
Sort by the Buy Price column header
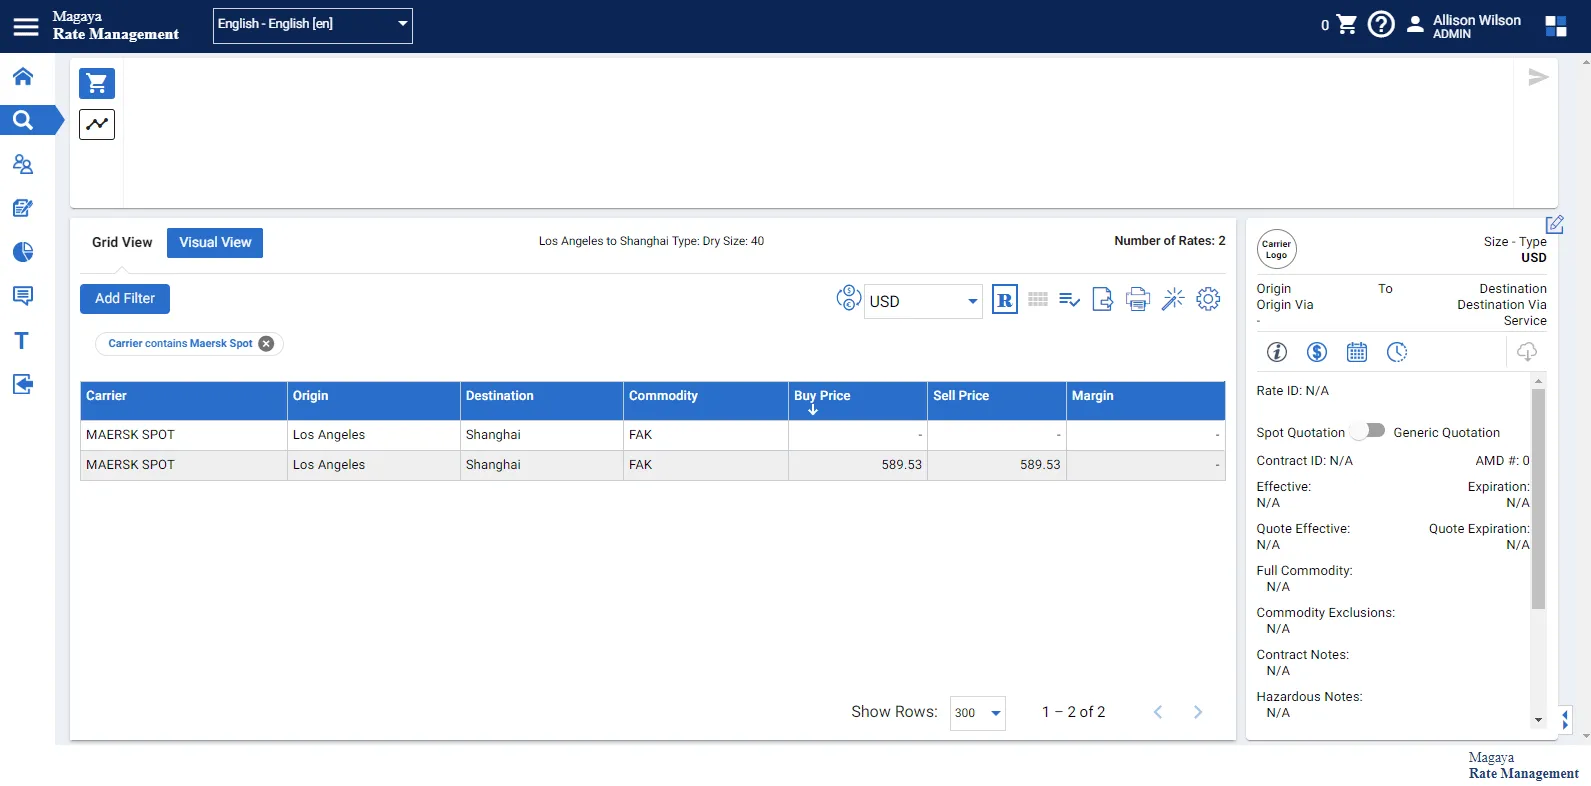pos(822,397)
